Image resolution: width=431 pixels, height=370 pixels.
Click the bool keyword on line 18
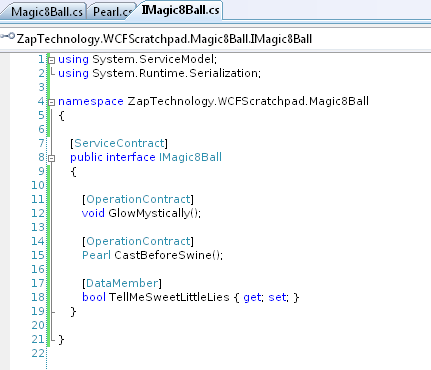click(x=94, y=297)
